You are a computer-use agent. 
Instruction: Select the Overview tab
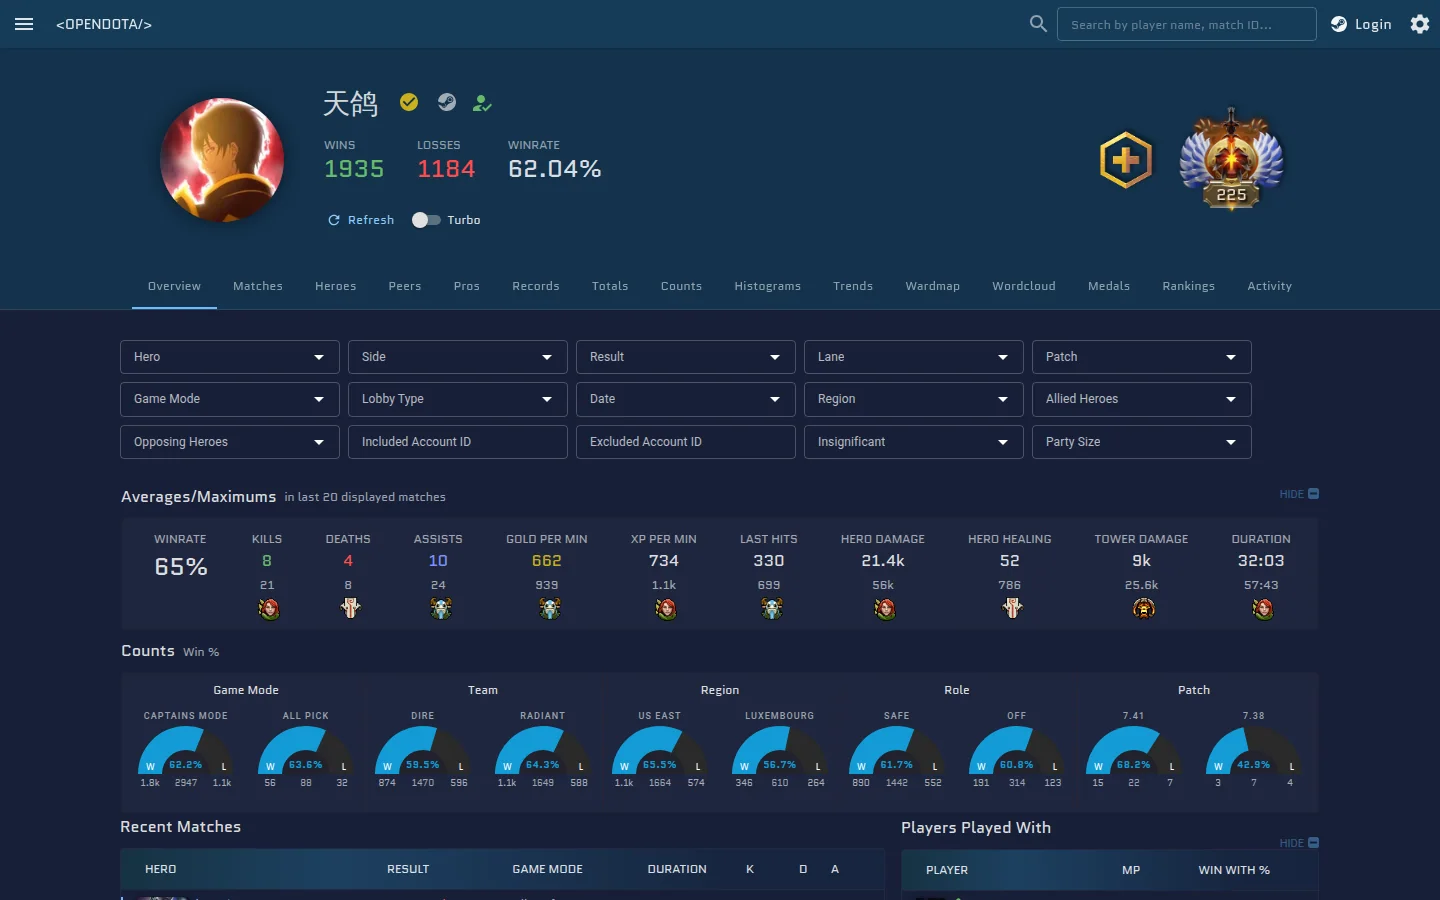click(175, 286)
